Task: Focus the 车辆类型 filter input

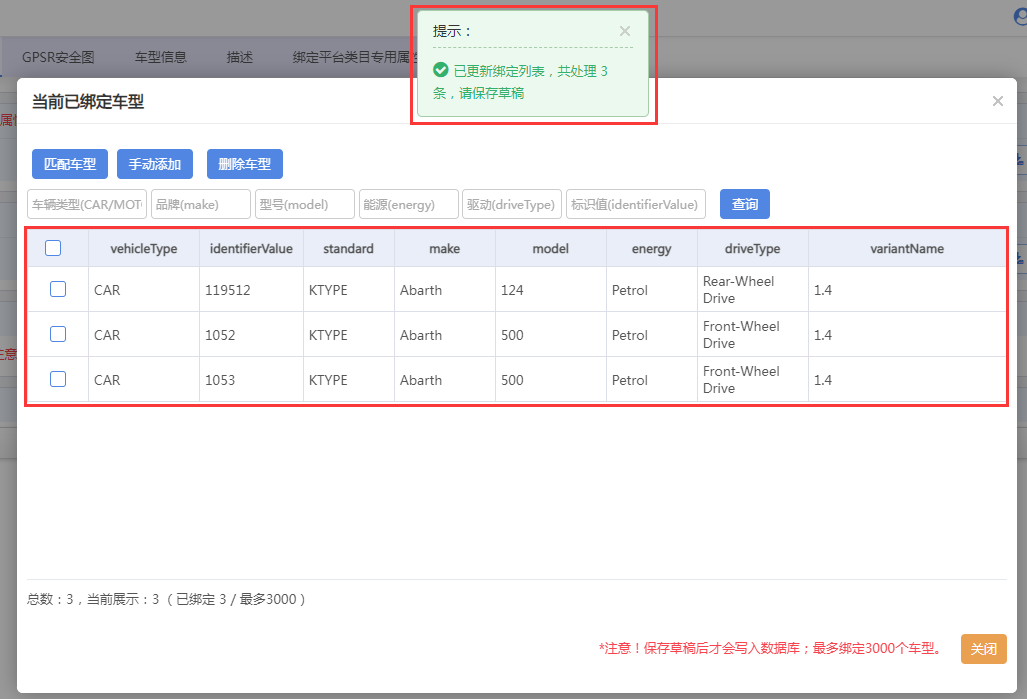Action: pos(87,204)
